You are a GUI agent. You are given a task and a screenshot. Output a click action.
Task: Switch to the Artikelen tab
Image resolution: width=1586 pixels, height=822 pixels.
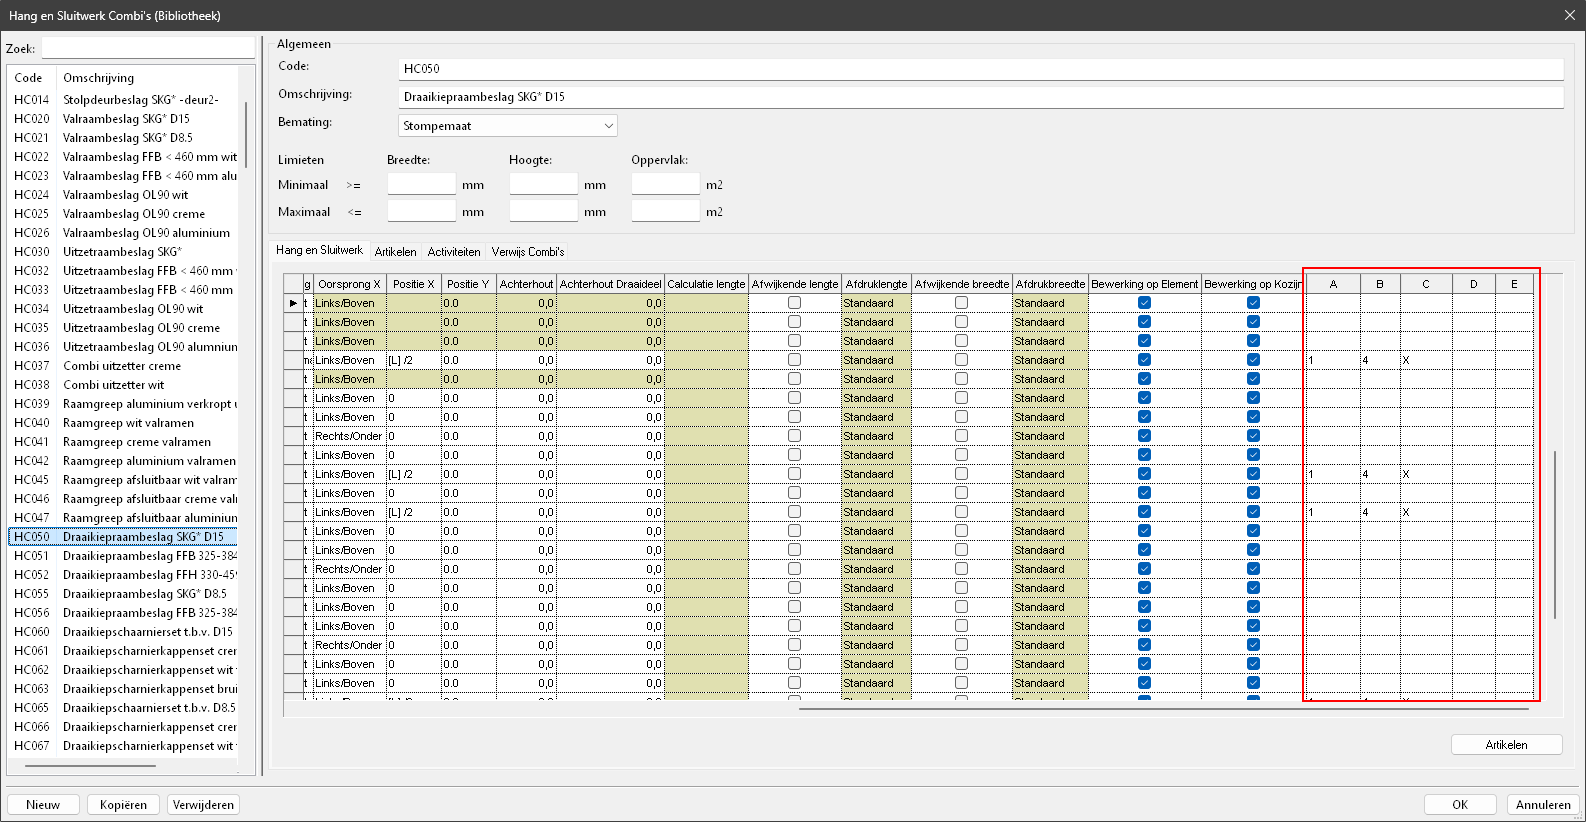(395, 252)
